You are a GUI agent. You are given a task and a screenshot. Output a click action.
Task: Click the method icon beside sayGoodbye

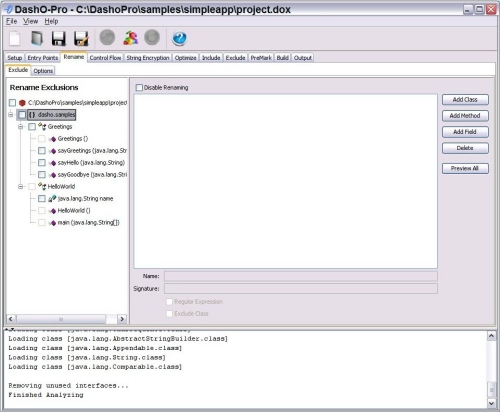(x=52, y=175)
